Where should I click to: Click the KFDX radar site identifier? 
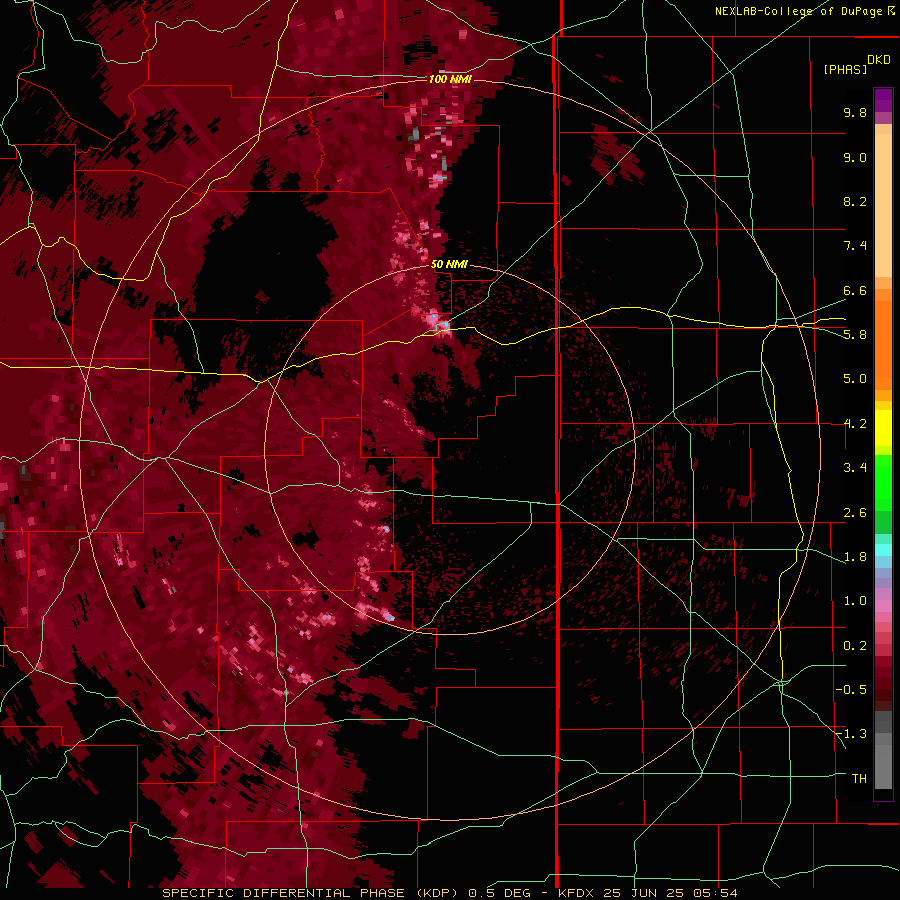[x=577, y=893]
